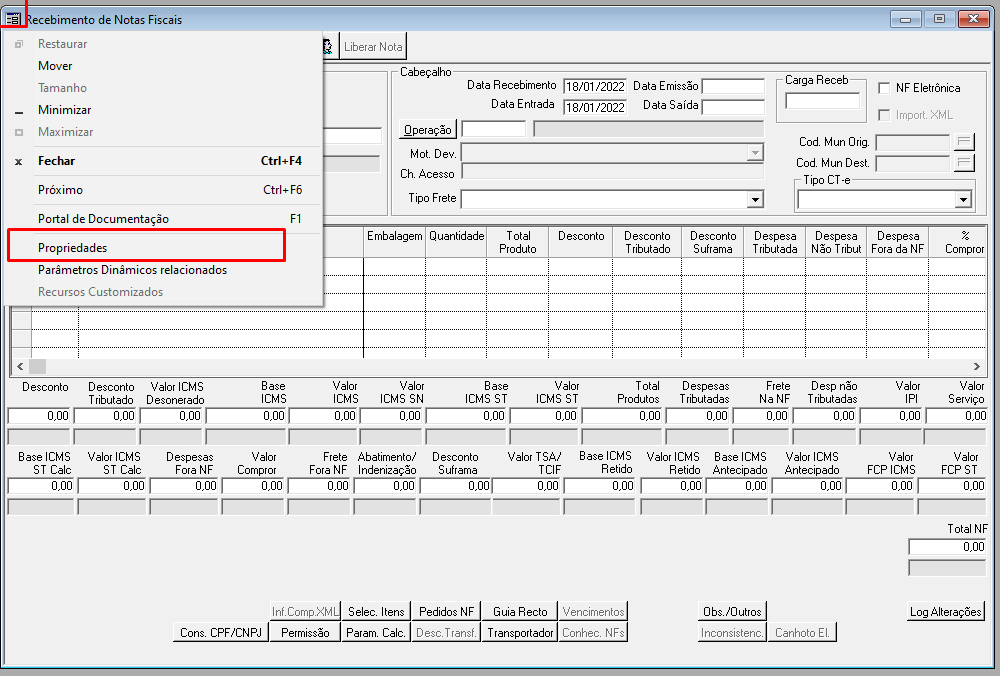This screenshot has height=676, width=1000.
Task: Enable the NF Eletrônica checkbox
Action: (x=884, y=88)
